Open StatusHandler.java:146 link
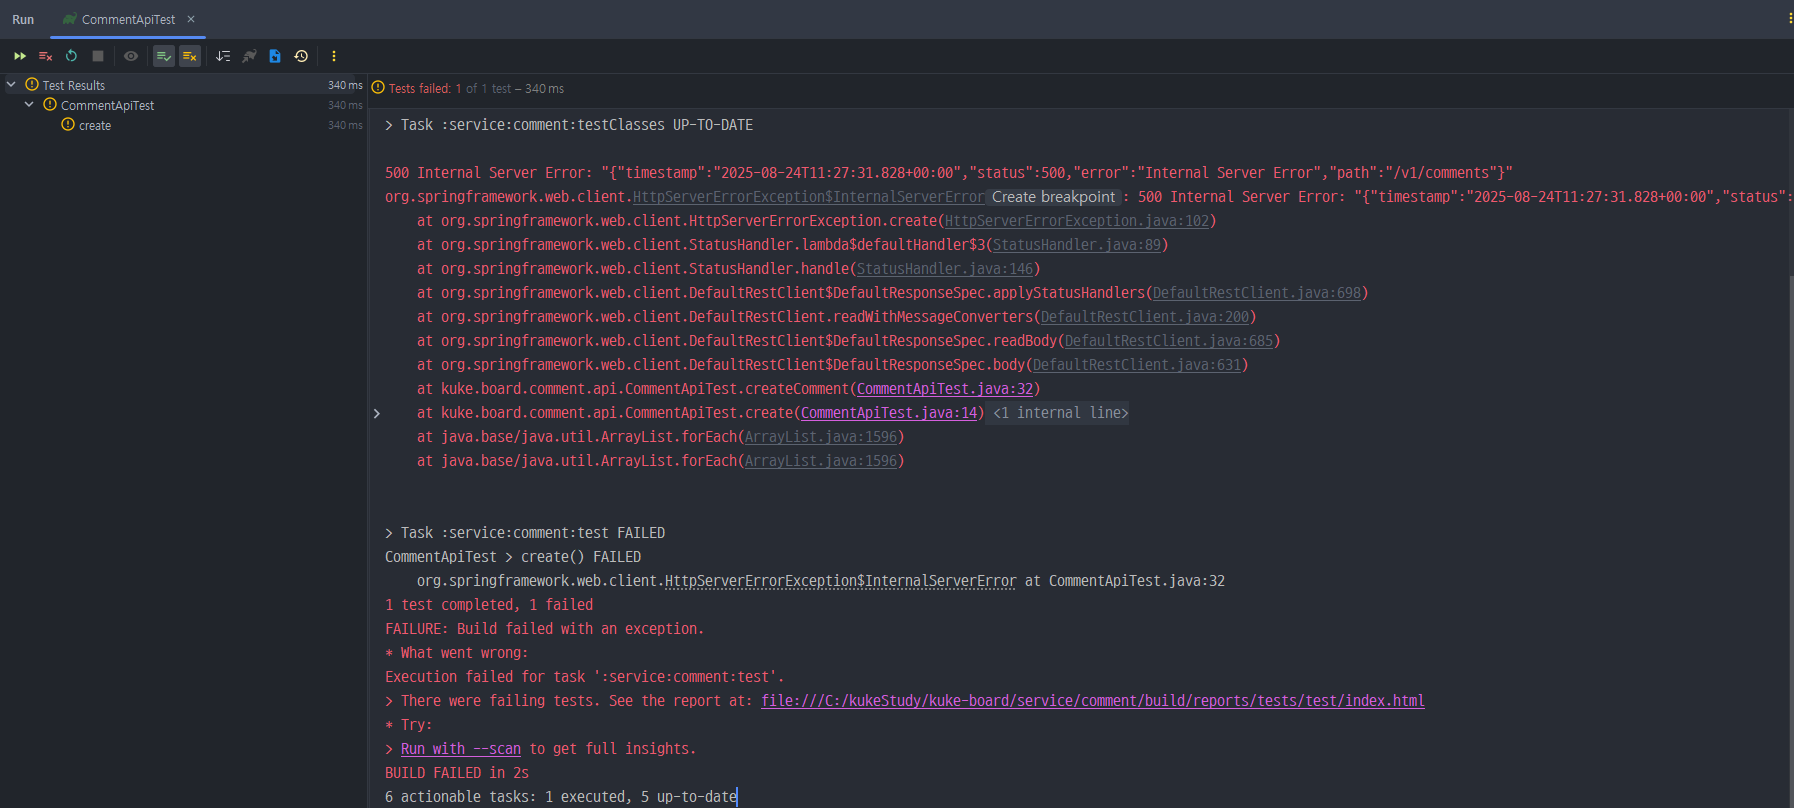The height and width of the screenshot is (808, 1794). point(945,269)
